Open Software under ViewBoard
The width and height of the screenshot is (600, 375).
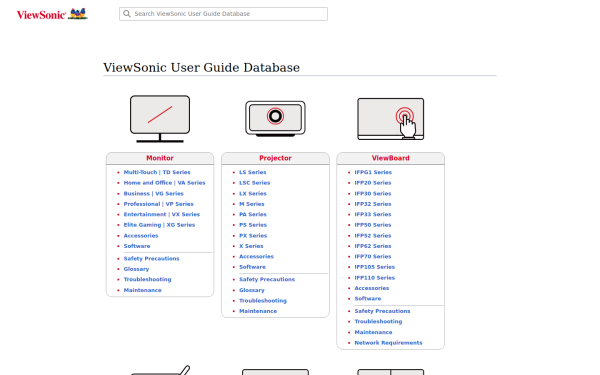click(368, 298)
